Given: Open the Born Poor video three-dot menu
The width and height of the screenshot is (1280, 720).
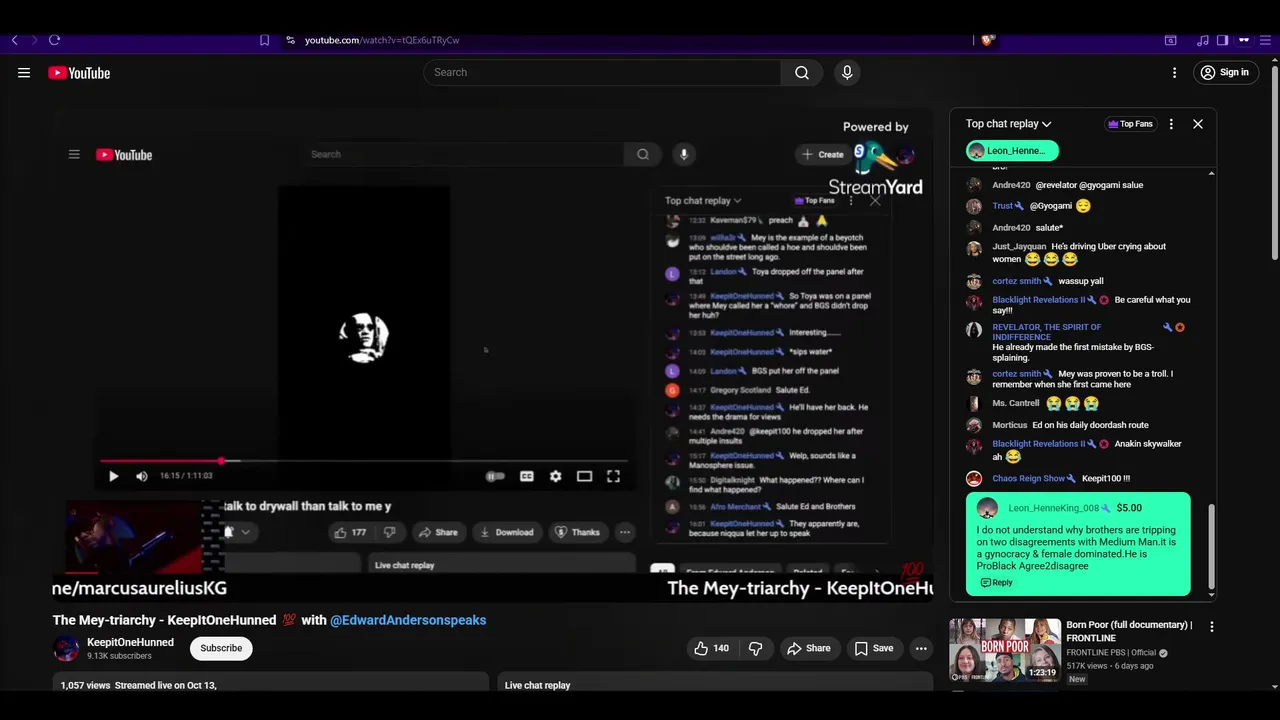Looking at the screenshot, I should pos(1211,627).
